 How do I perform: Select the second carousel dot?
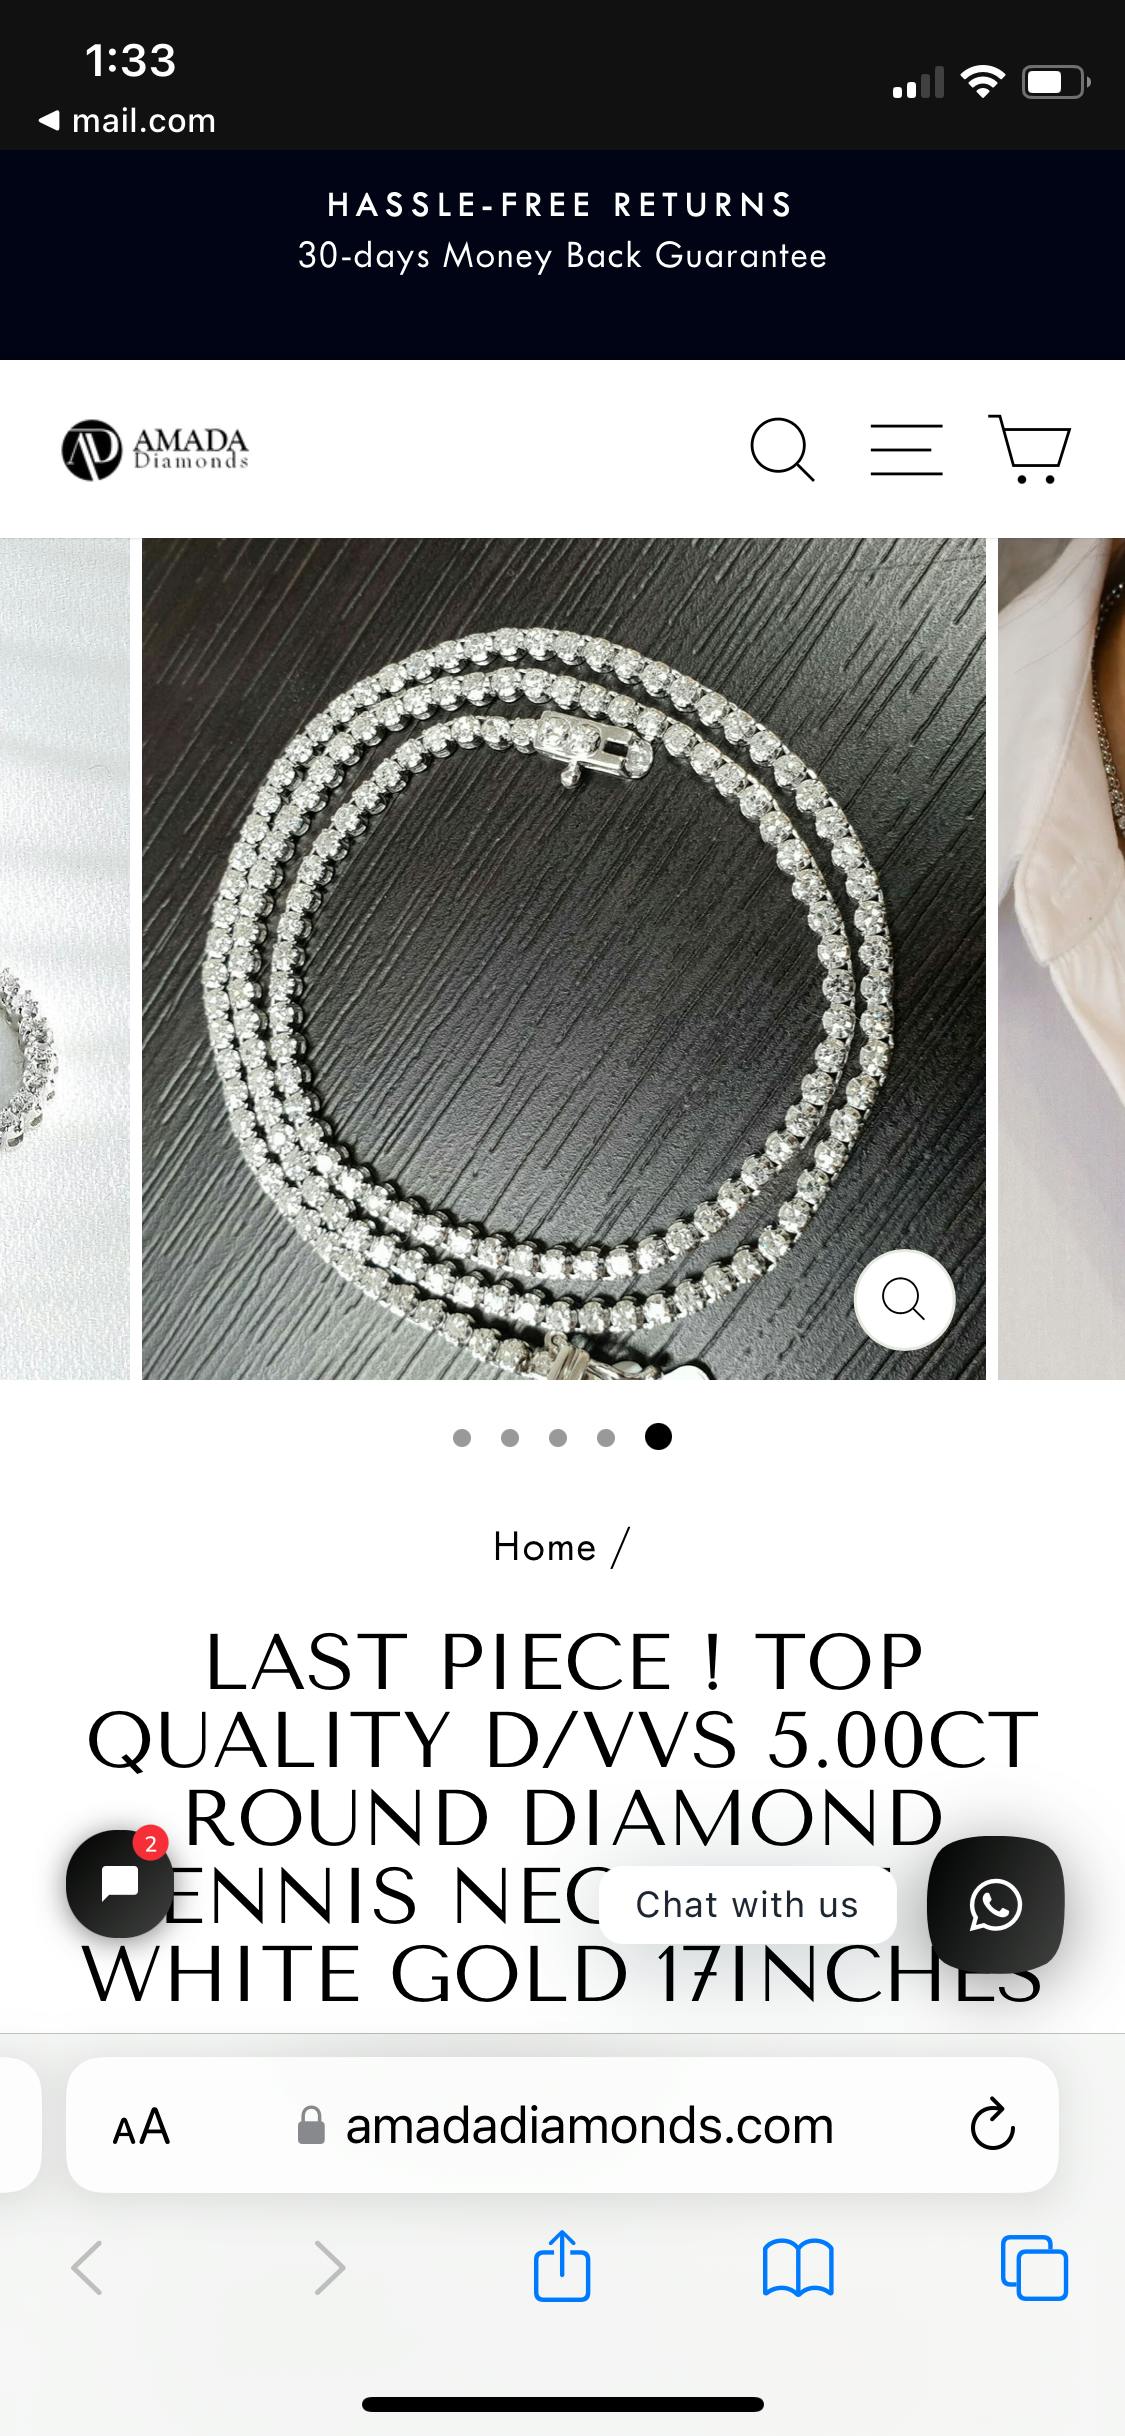pyautogui.click(x=510, y=1438)
